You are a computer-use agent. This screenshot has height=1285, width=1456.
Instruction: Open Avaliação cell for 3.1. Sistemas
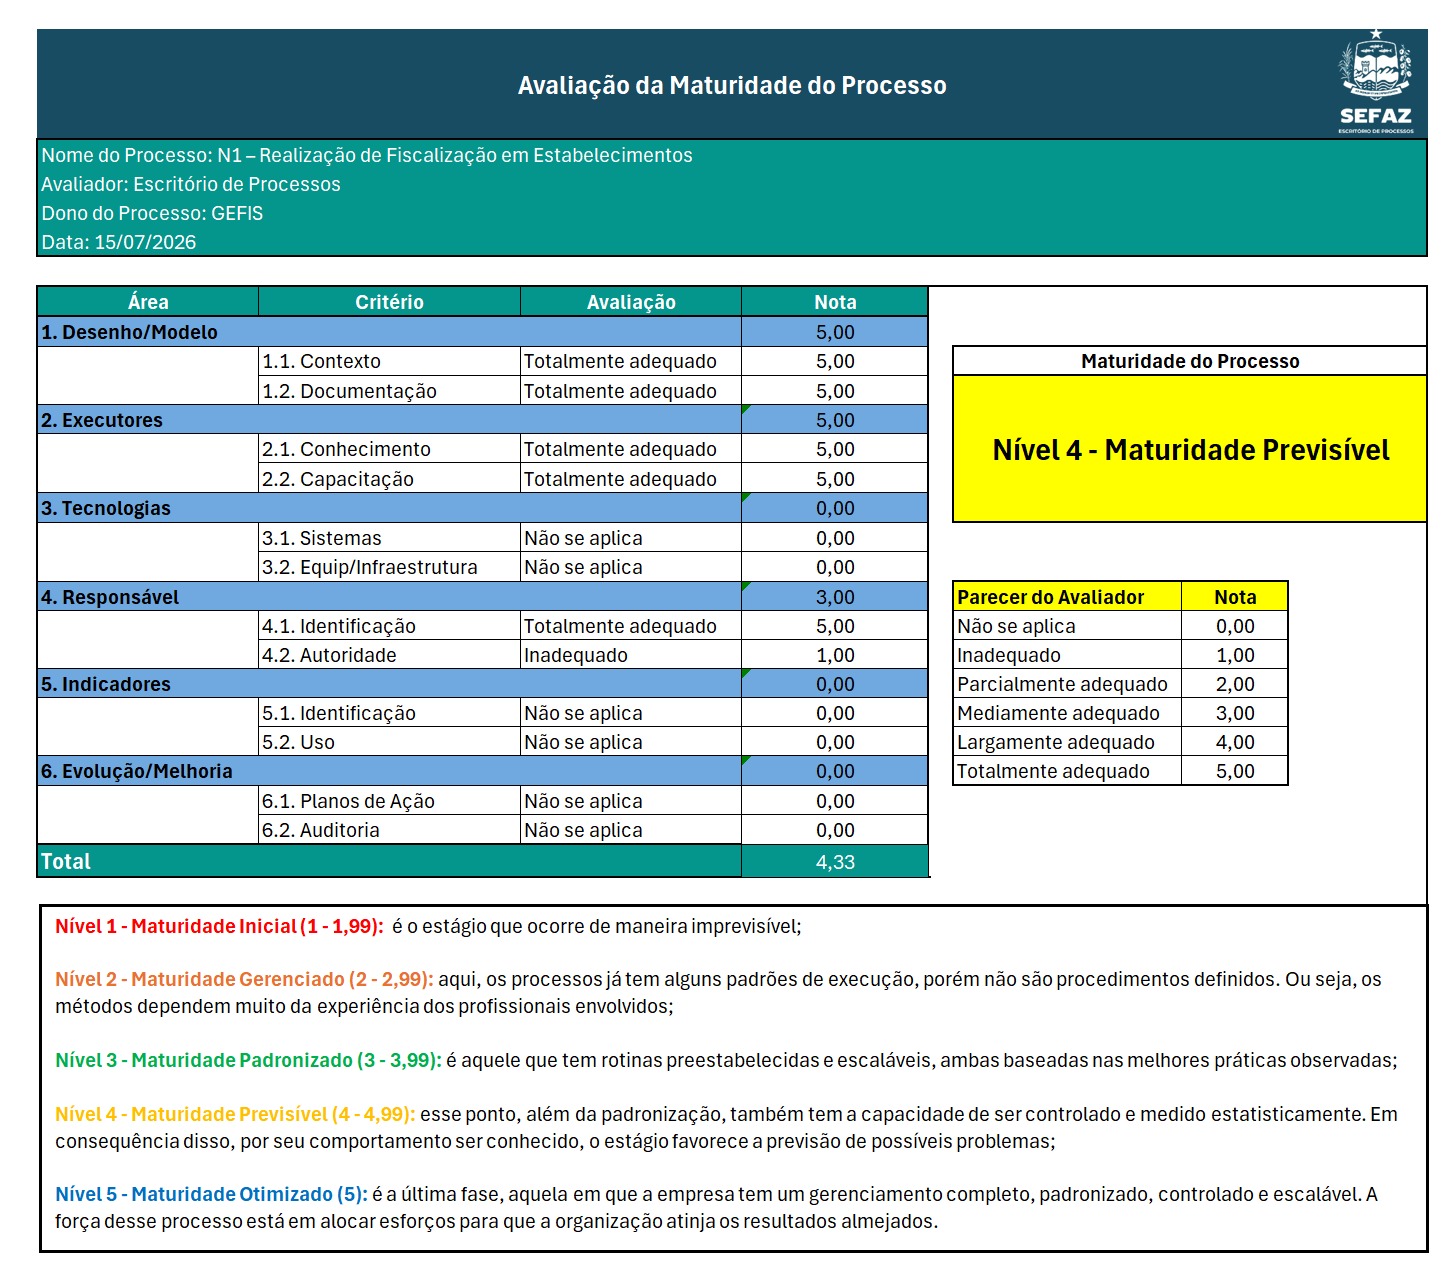[x=631, y=538]
